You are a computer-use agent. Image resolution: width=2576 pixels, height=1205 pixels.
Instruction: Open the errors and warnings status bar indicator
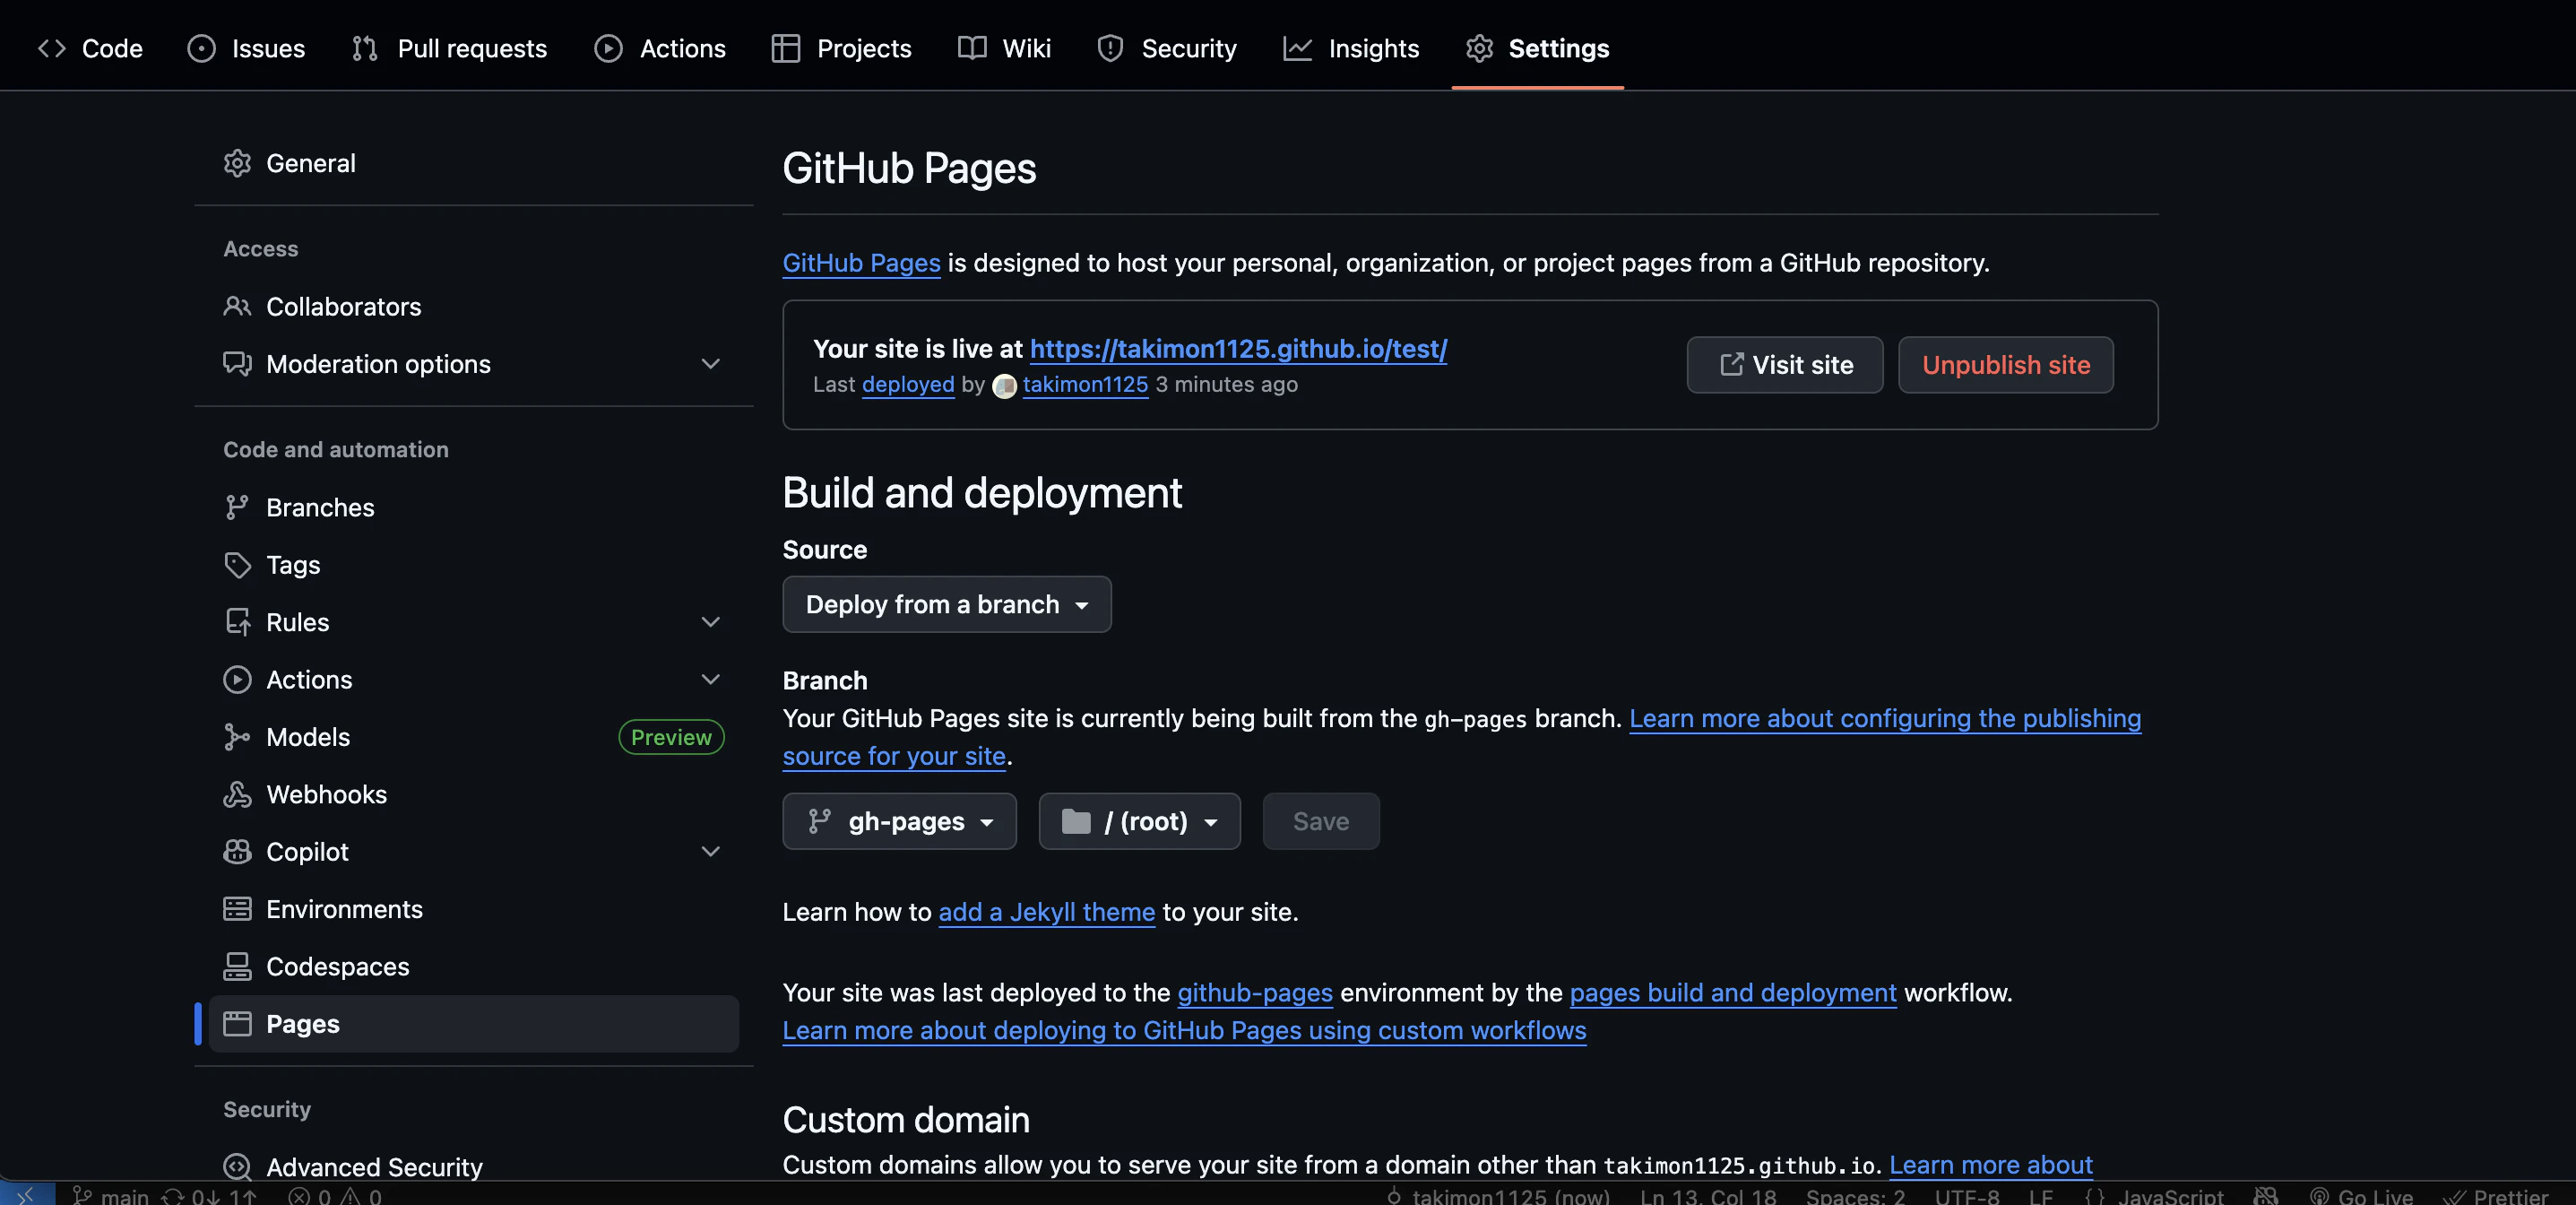coord(335,1195)
